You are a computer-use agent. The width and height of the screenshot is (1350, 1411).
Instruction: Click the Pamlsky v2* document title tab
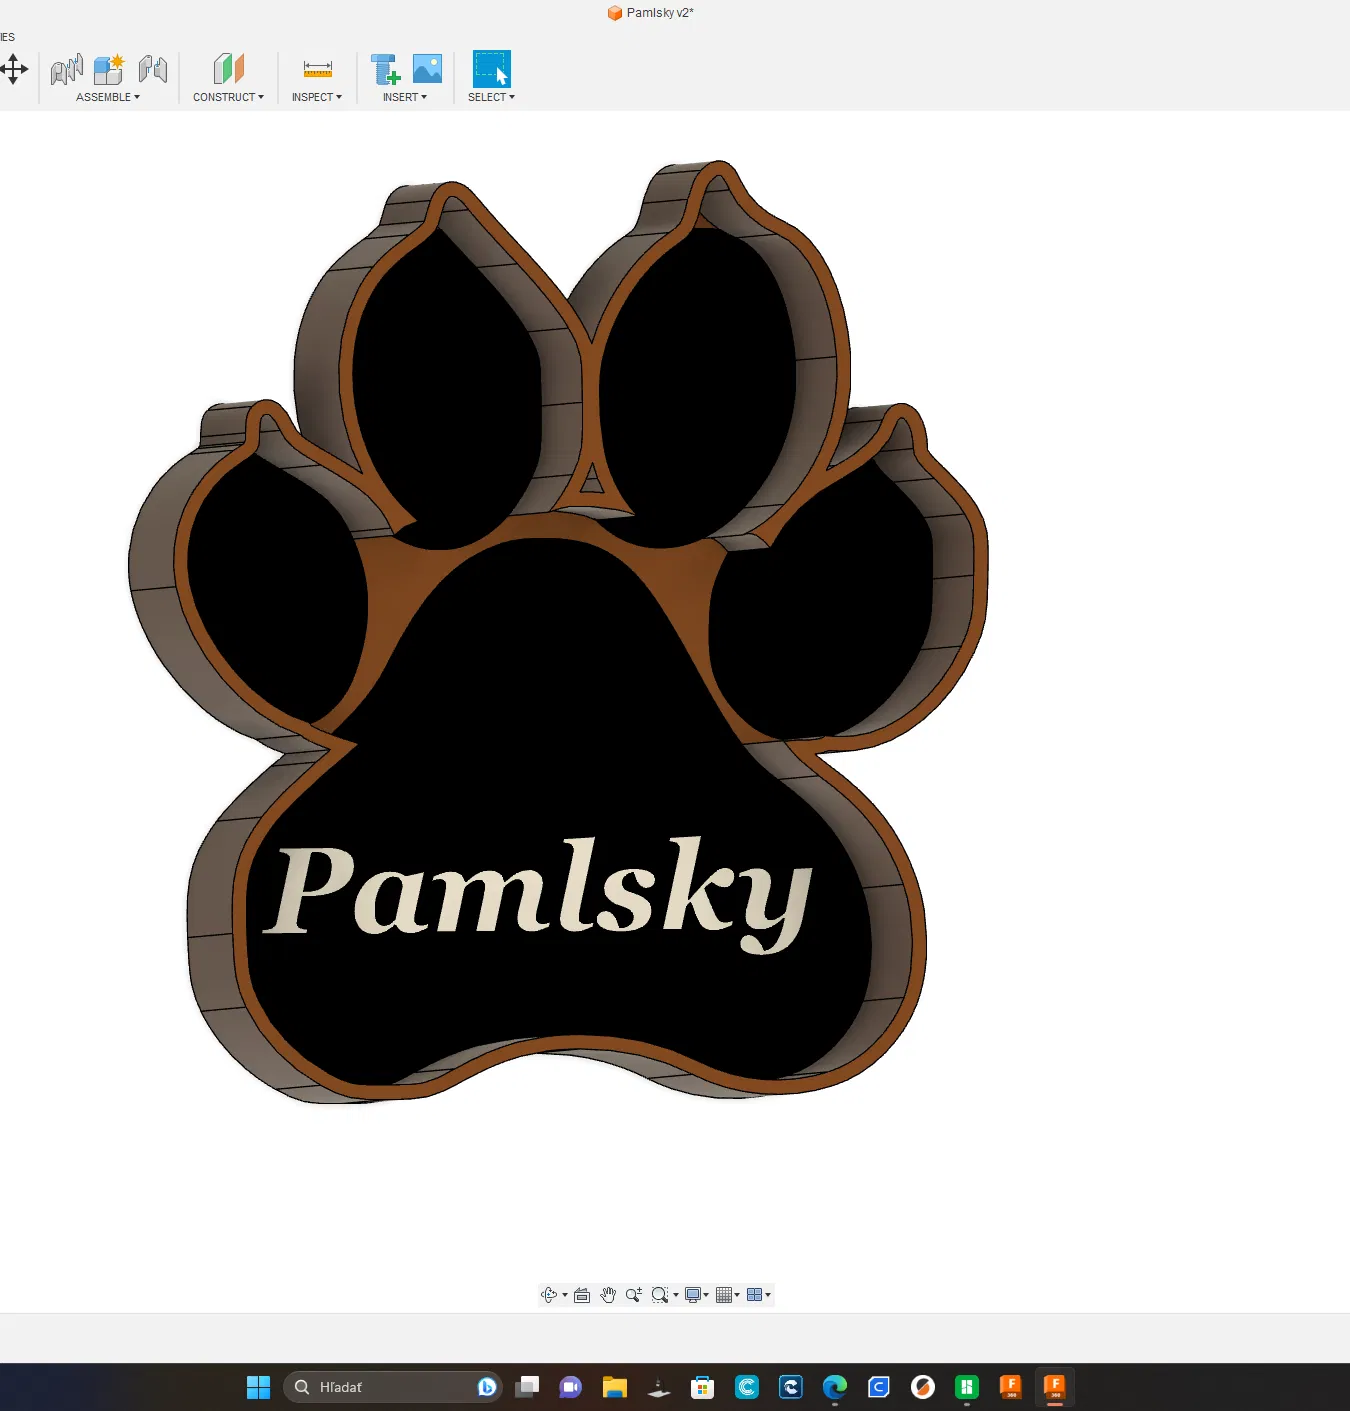pyautogui.click(x=650, y=13)
